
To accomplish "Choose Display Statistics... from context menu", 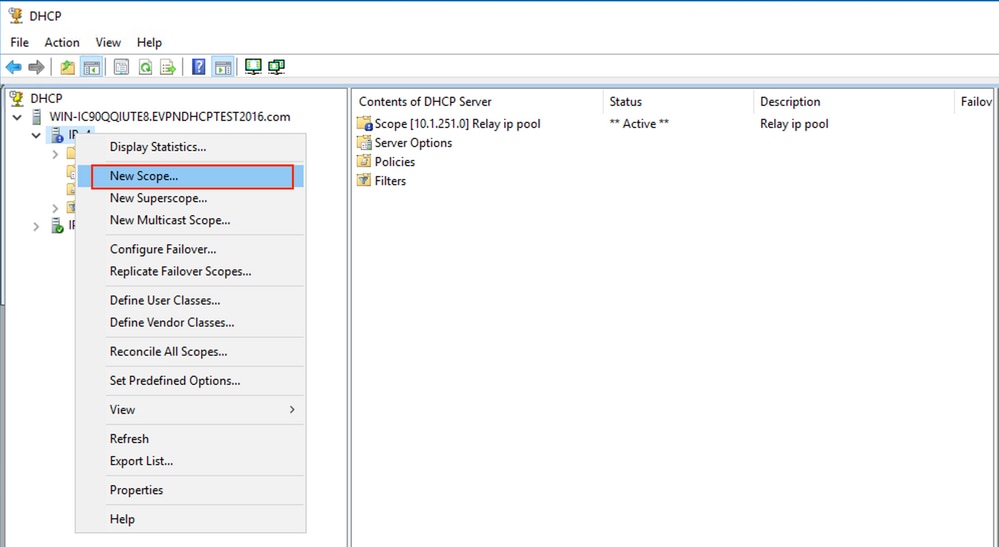I will click(x=190, y=147).
